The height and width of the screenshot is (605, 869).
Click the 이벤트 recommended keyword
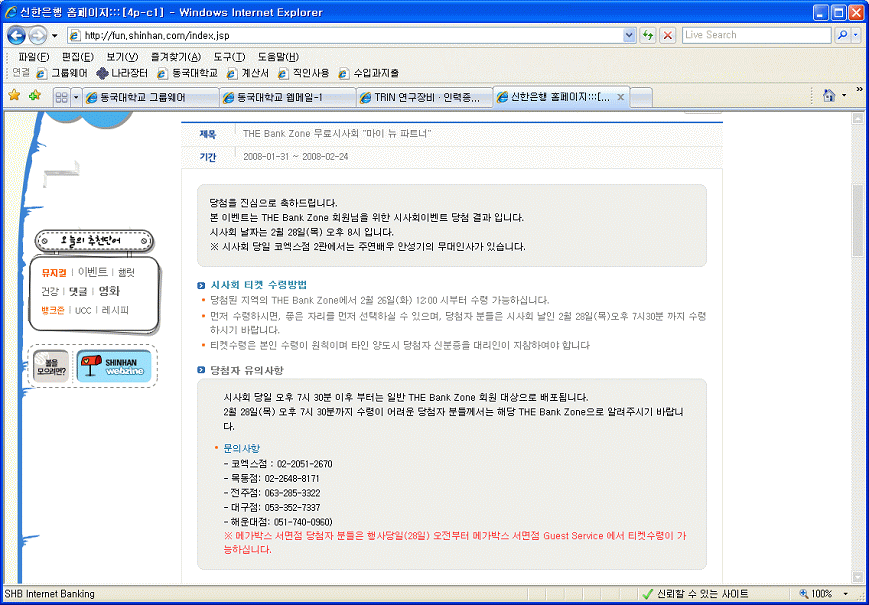[93, 272]
